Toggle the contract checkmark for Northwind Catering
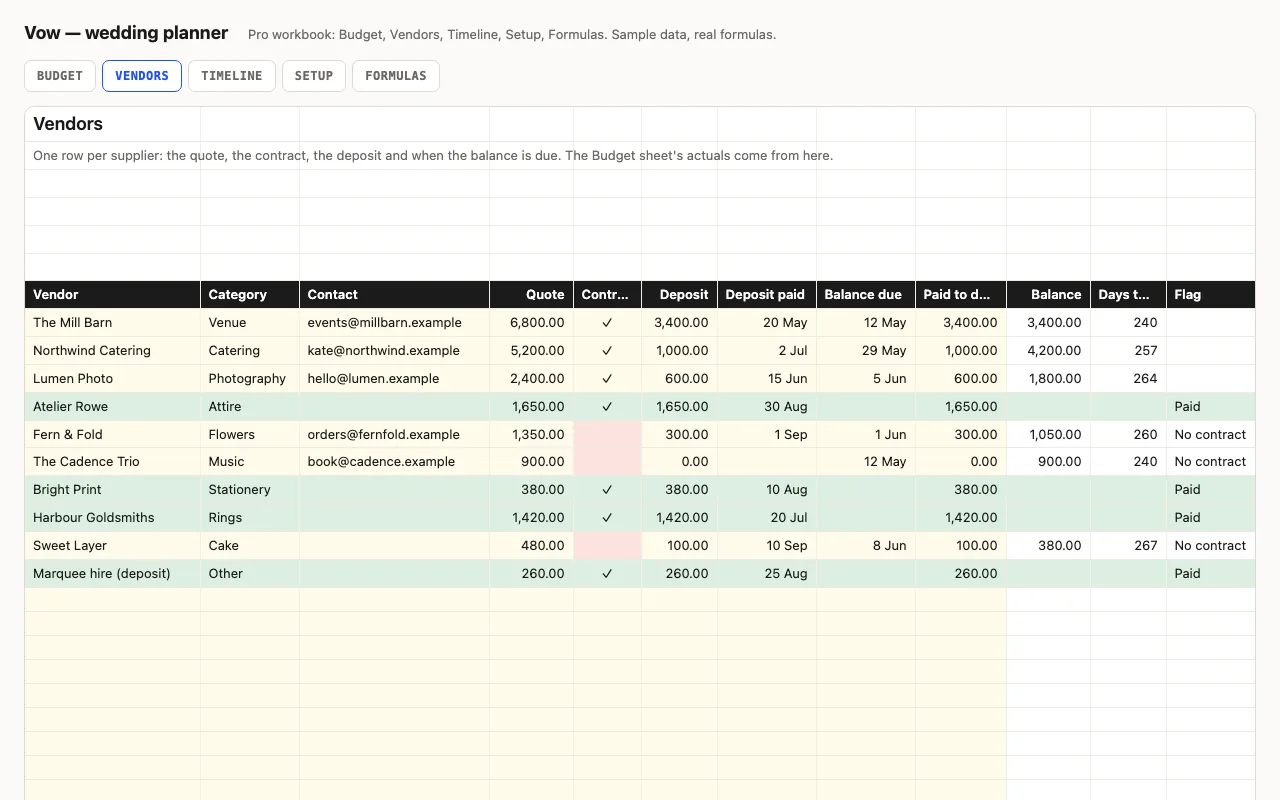Screen dimensions: 1280x800 607,351
